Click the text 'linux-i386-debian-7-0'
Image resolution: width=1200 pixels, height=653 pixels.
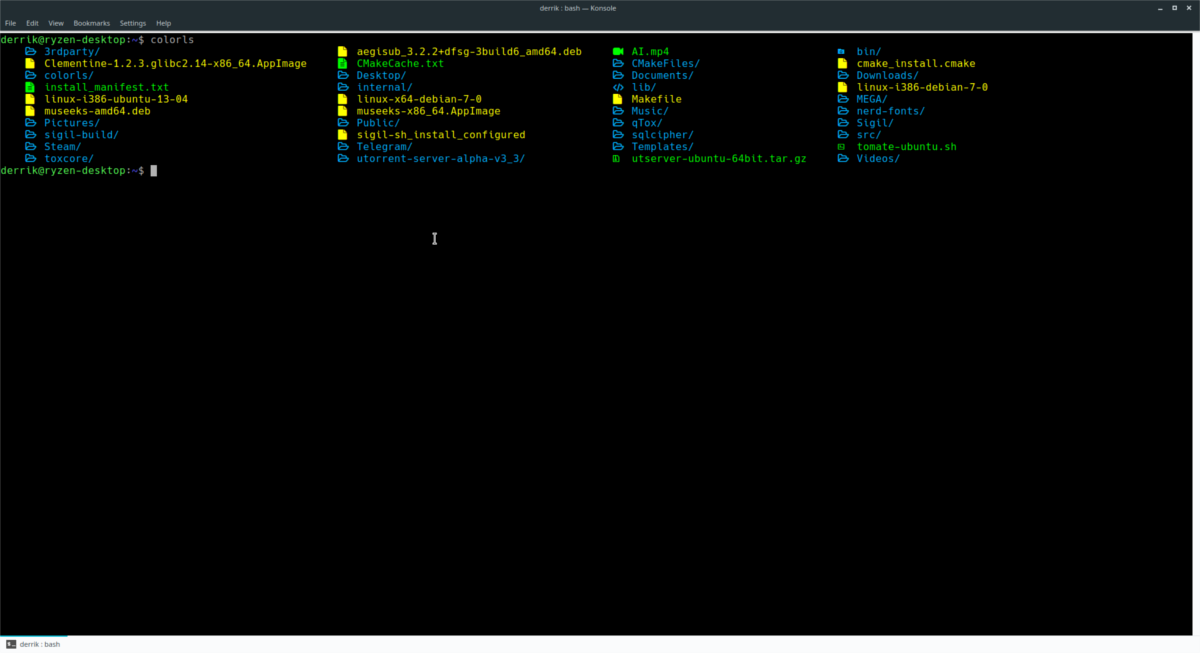point(922,87)
